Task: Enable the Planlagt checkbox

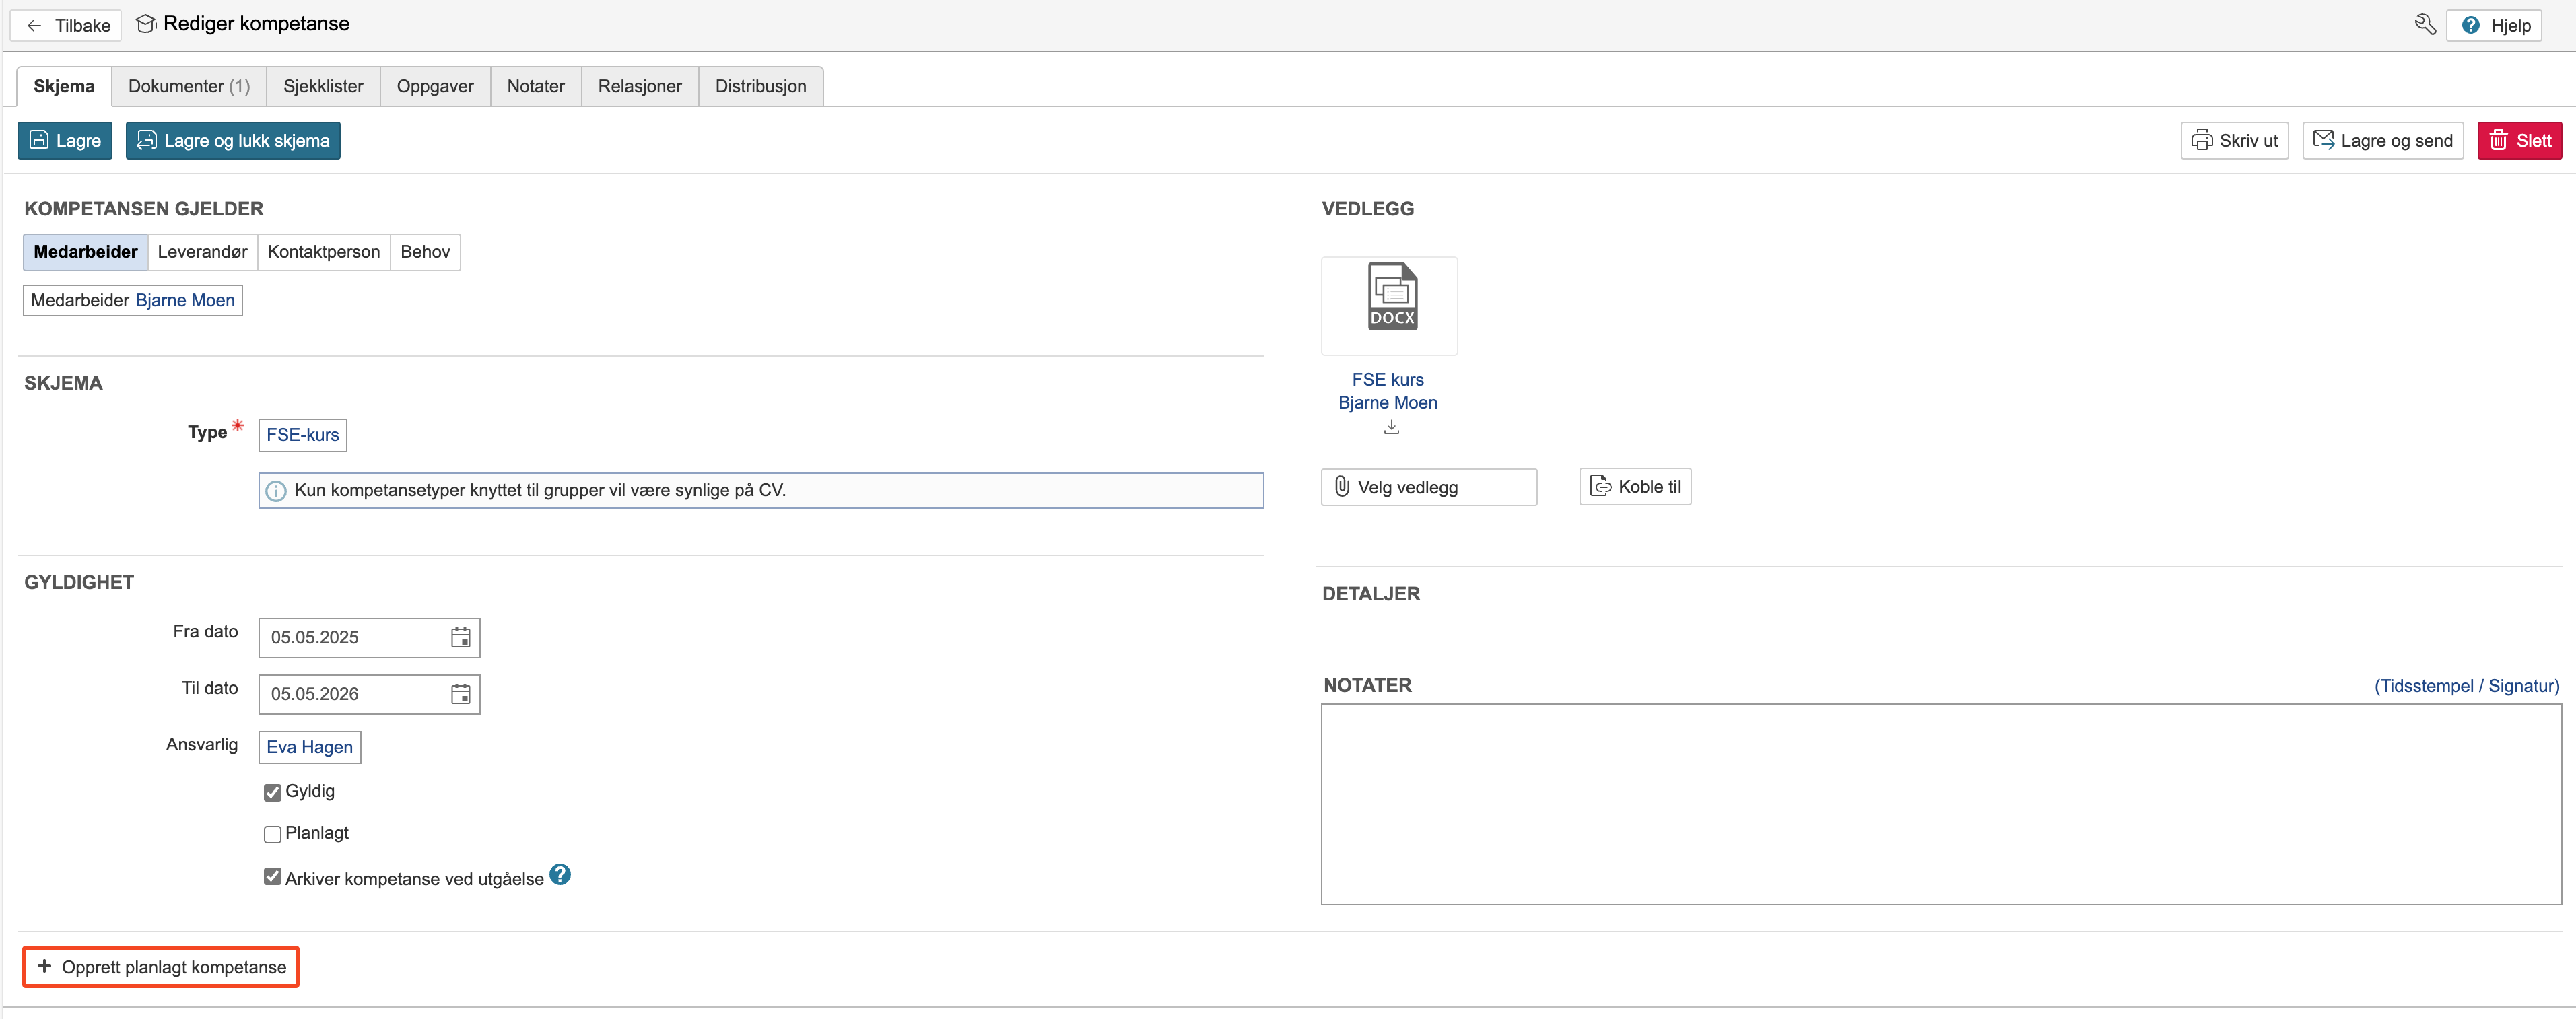Action: click(x=272, y=835)
